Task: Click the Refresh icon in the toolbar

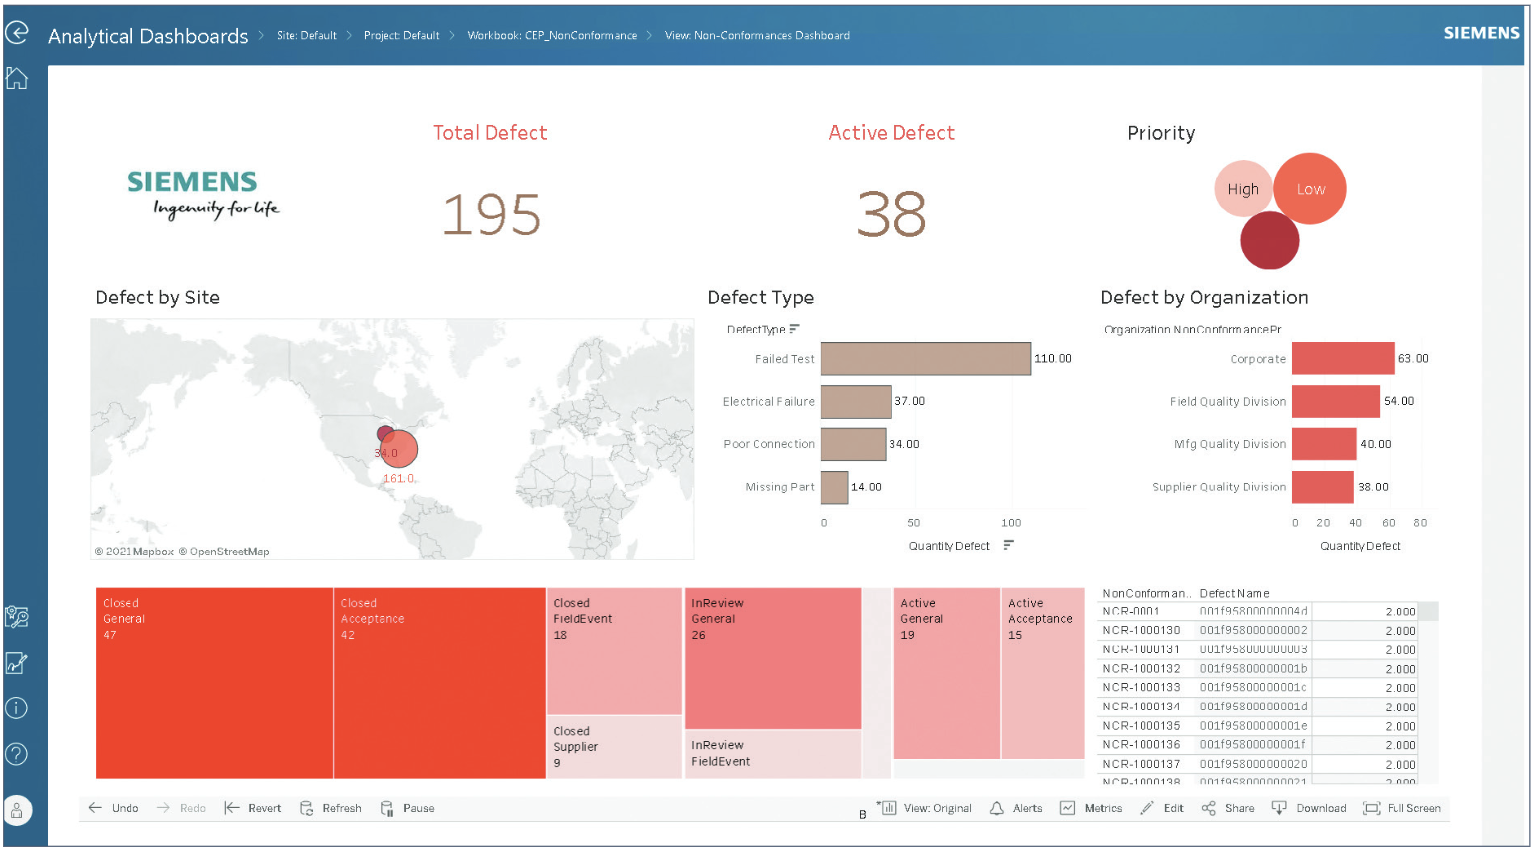Action: point(330,808)
